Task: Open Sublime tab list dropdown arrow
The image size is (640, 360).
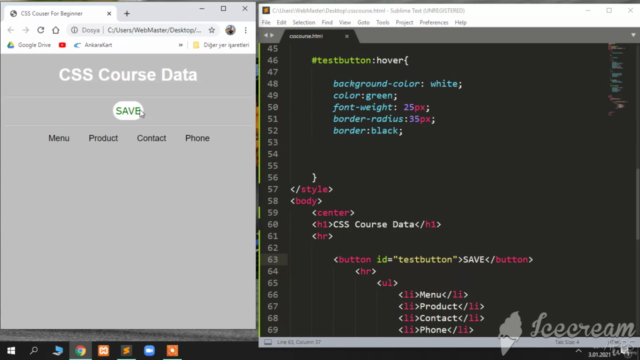Action: click(x=633, y=36)
